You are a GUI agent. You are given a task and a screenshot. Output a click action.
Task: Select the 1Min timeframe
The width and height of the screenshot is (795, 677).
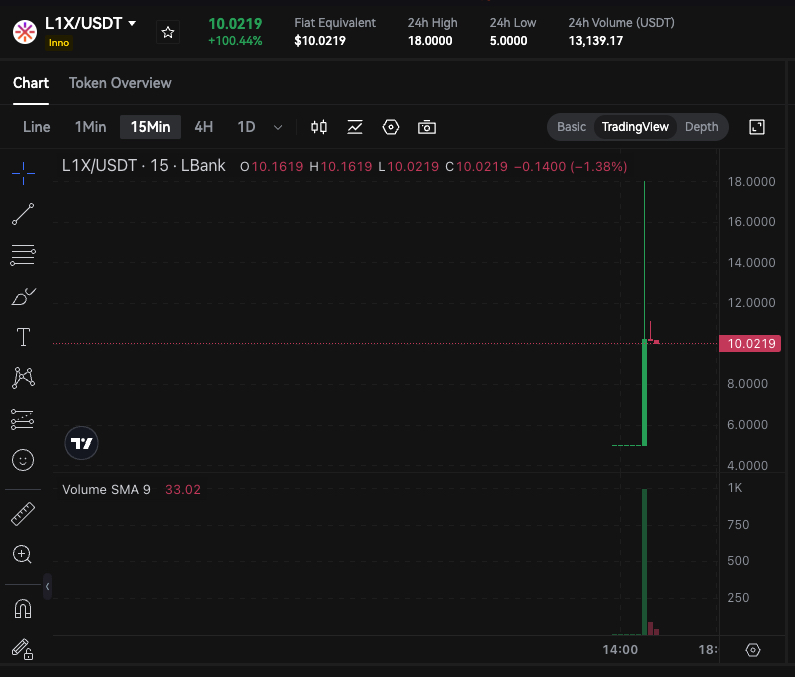[90, 127]
